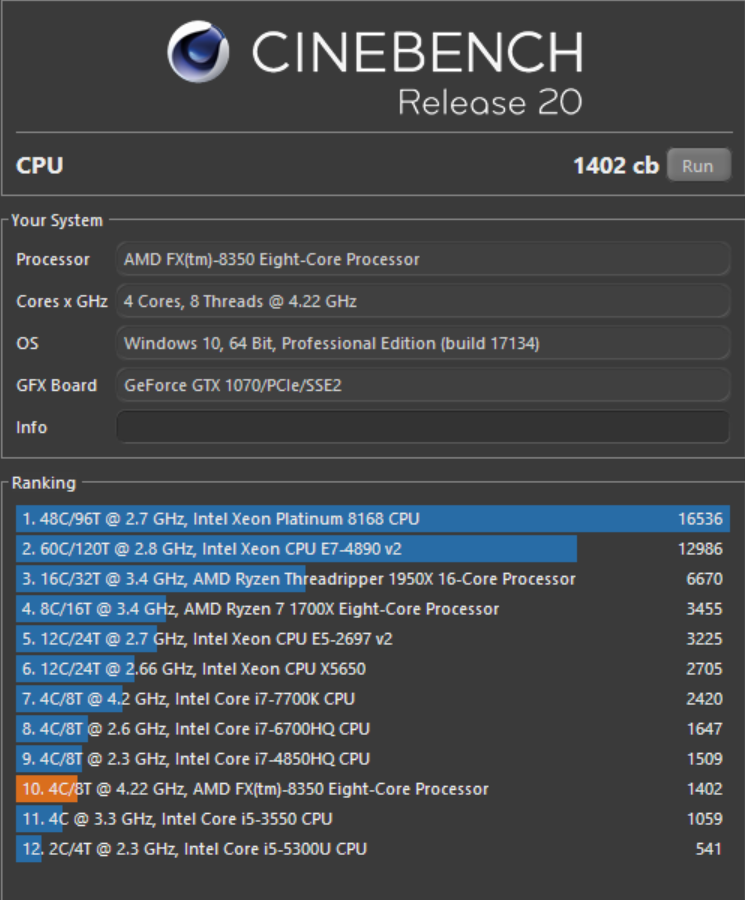Select the GFX Board GeForce field

[423, 385]
